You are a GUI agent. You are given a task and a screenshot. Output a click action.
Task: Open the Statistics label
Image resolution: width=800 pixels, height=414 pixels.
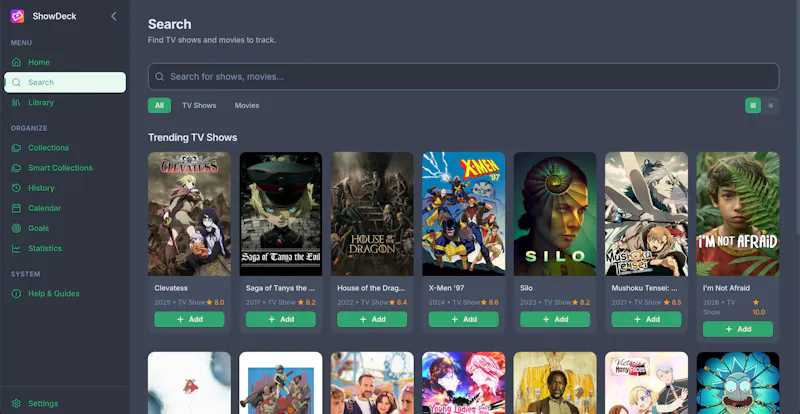(x=45, y=249)
